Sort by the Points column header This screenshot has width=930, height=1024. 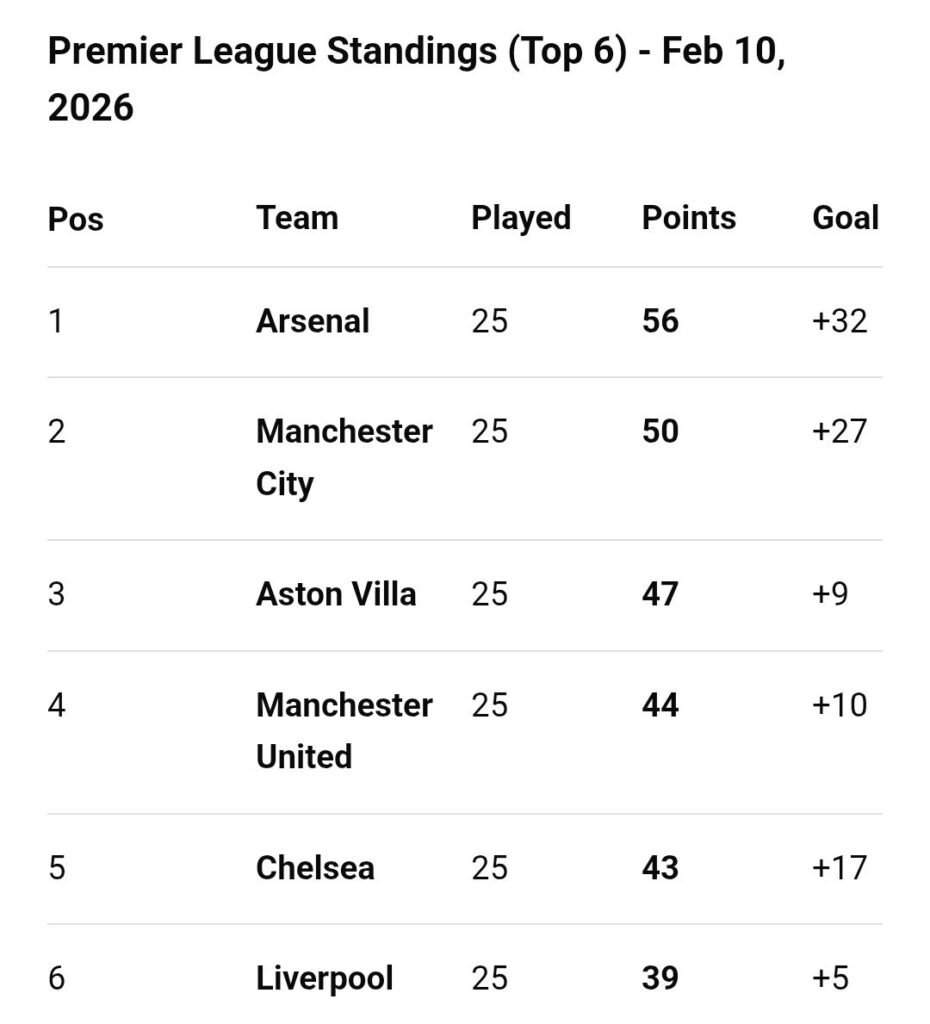click(688, 218)
